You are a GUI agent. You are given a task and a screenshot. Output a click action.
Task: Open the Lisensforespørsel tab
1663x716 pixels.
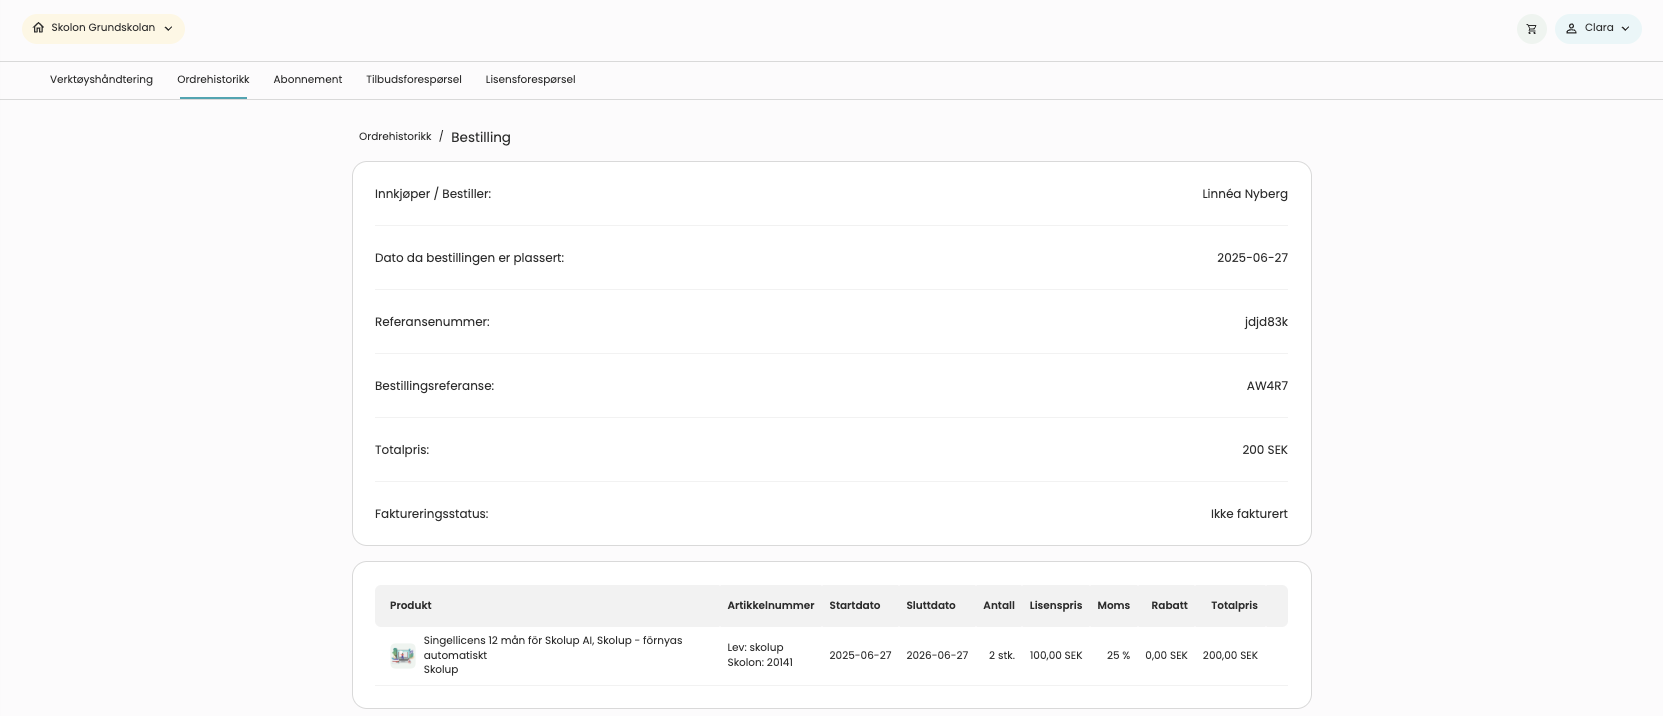pos(530,80)
